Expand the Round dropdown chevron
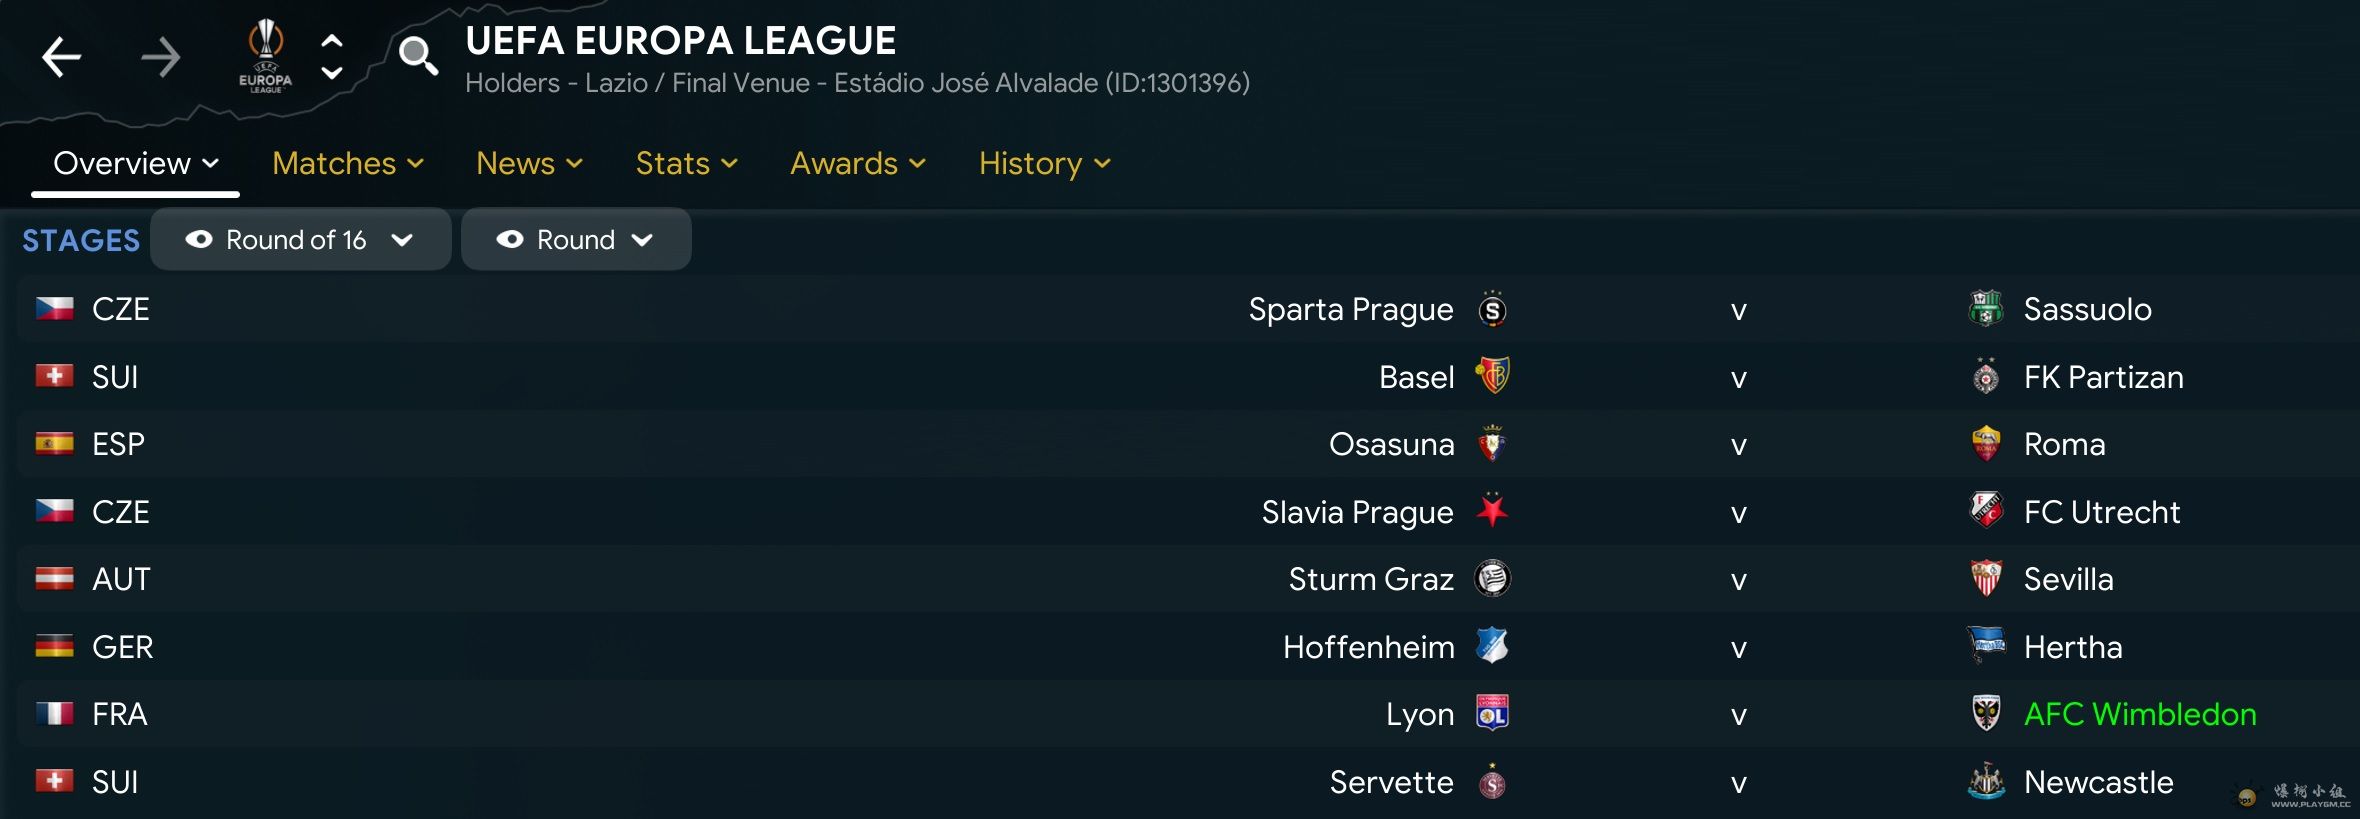Viewport: 2360px width, 819px height. pyautogui.click(x=642, y=240)
